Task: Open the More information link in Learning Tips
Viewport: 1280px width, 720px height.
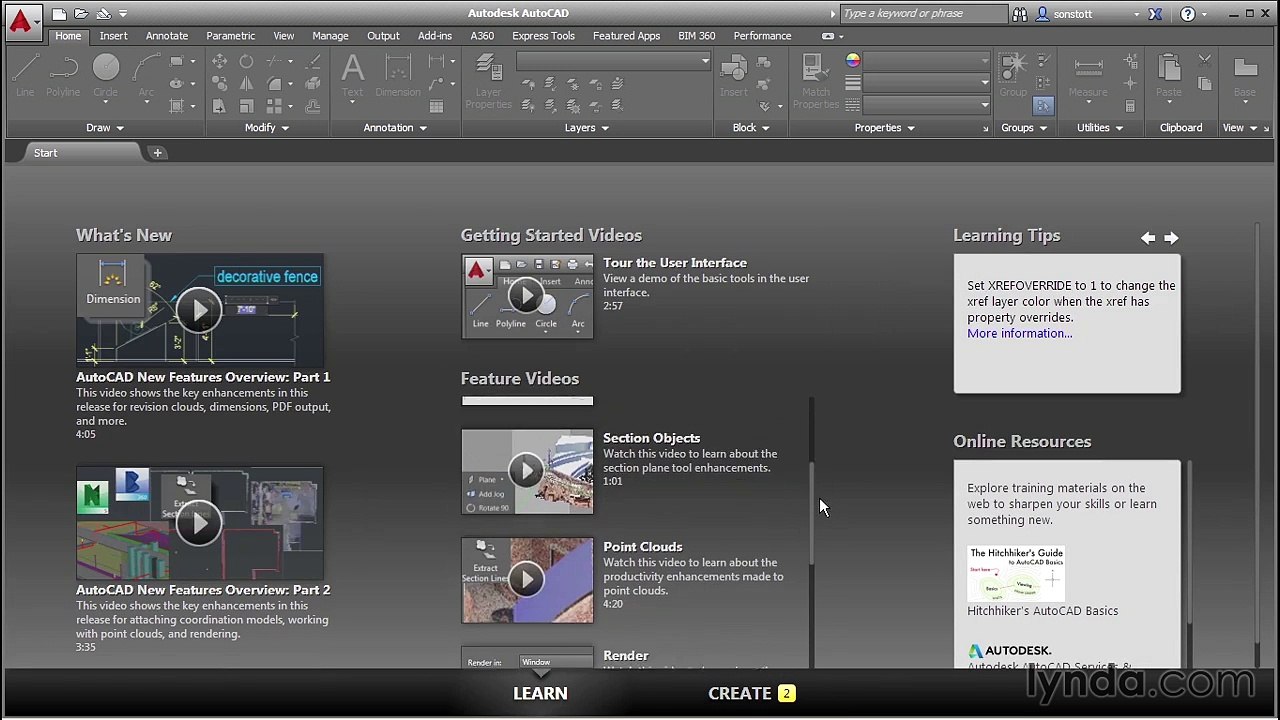Action: click(x=1019, y=334)
